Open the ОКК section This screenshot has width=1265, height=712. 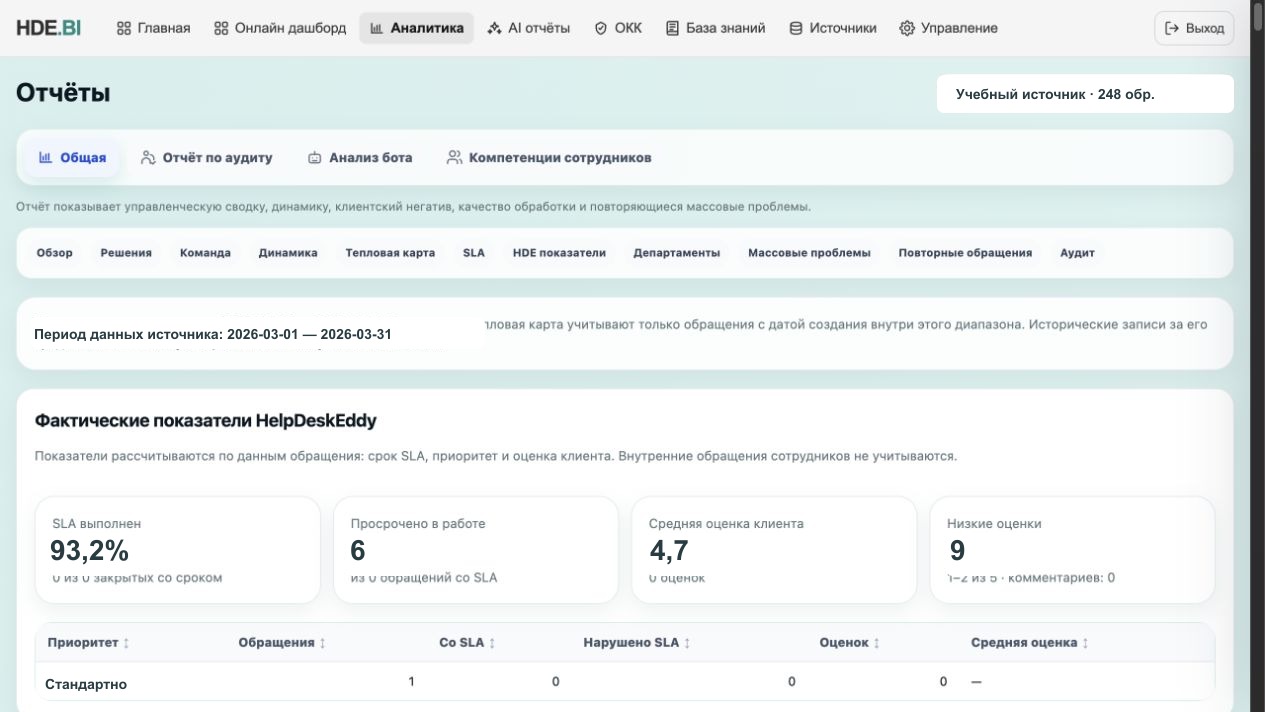(618, 28)
